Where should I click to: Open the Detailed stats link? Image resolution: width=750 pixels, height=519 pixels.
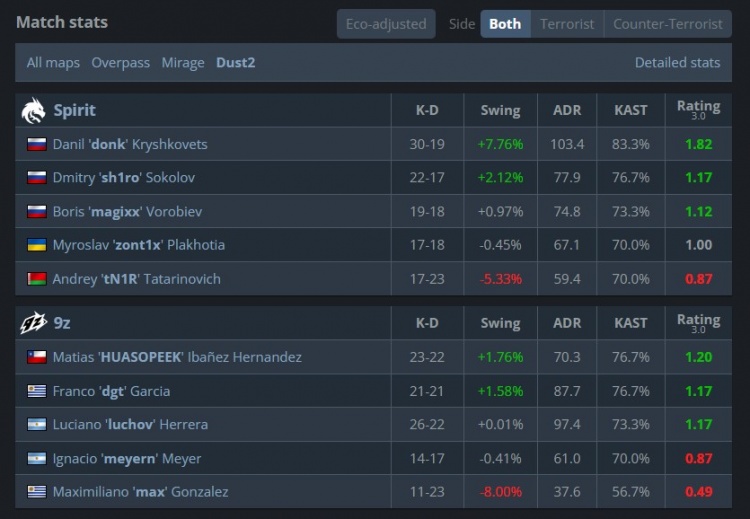click(677, 63)
